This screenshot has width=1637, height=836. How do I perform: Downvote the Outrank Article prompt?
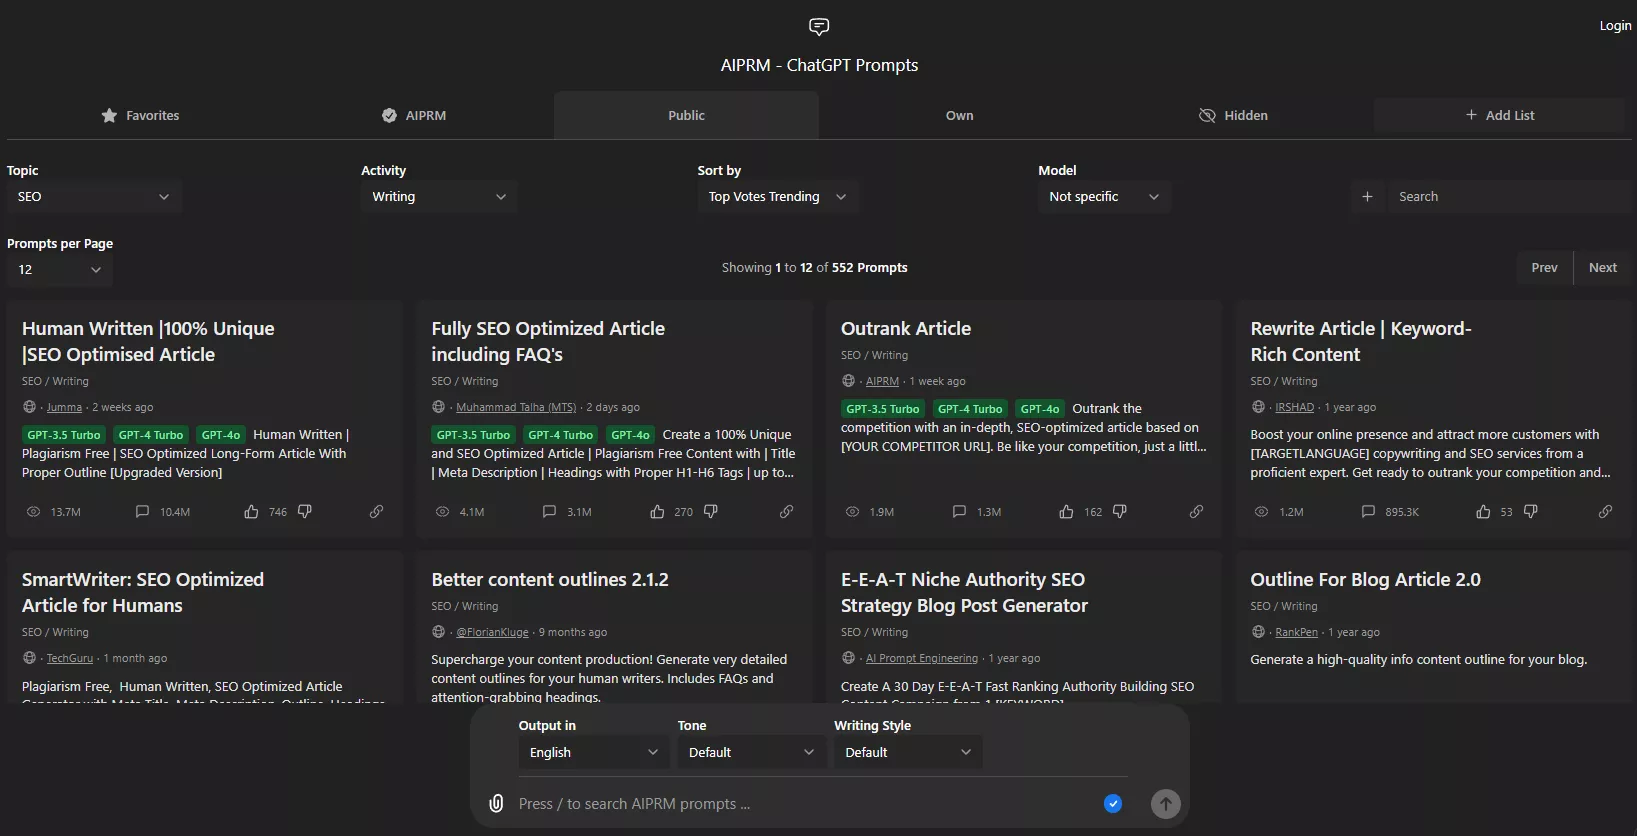1120,512
